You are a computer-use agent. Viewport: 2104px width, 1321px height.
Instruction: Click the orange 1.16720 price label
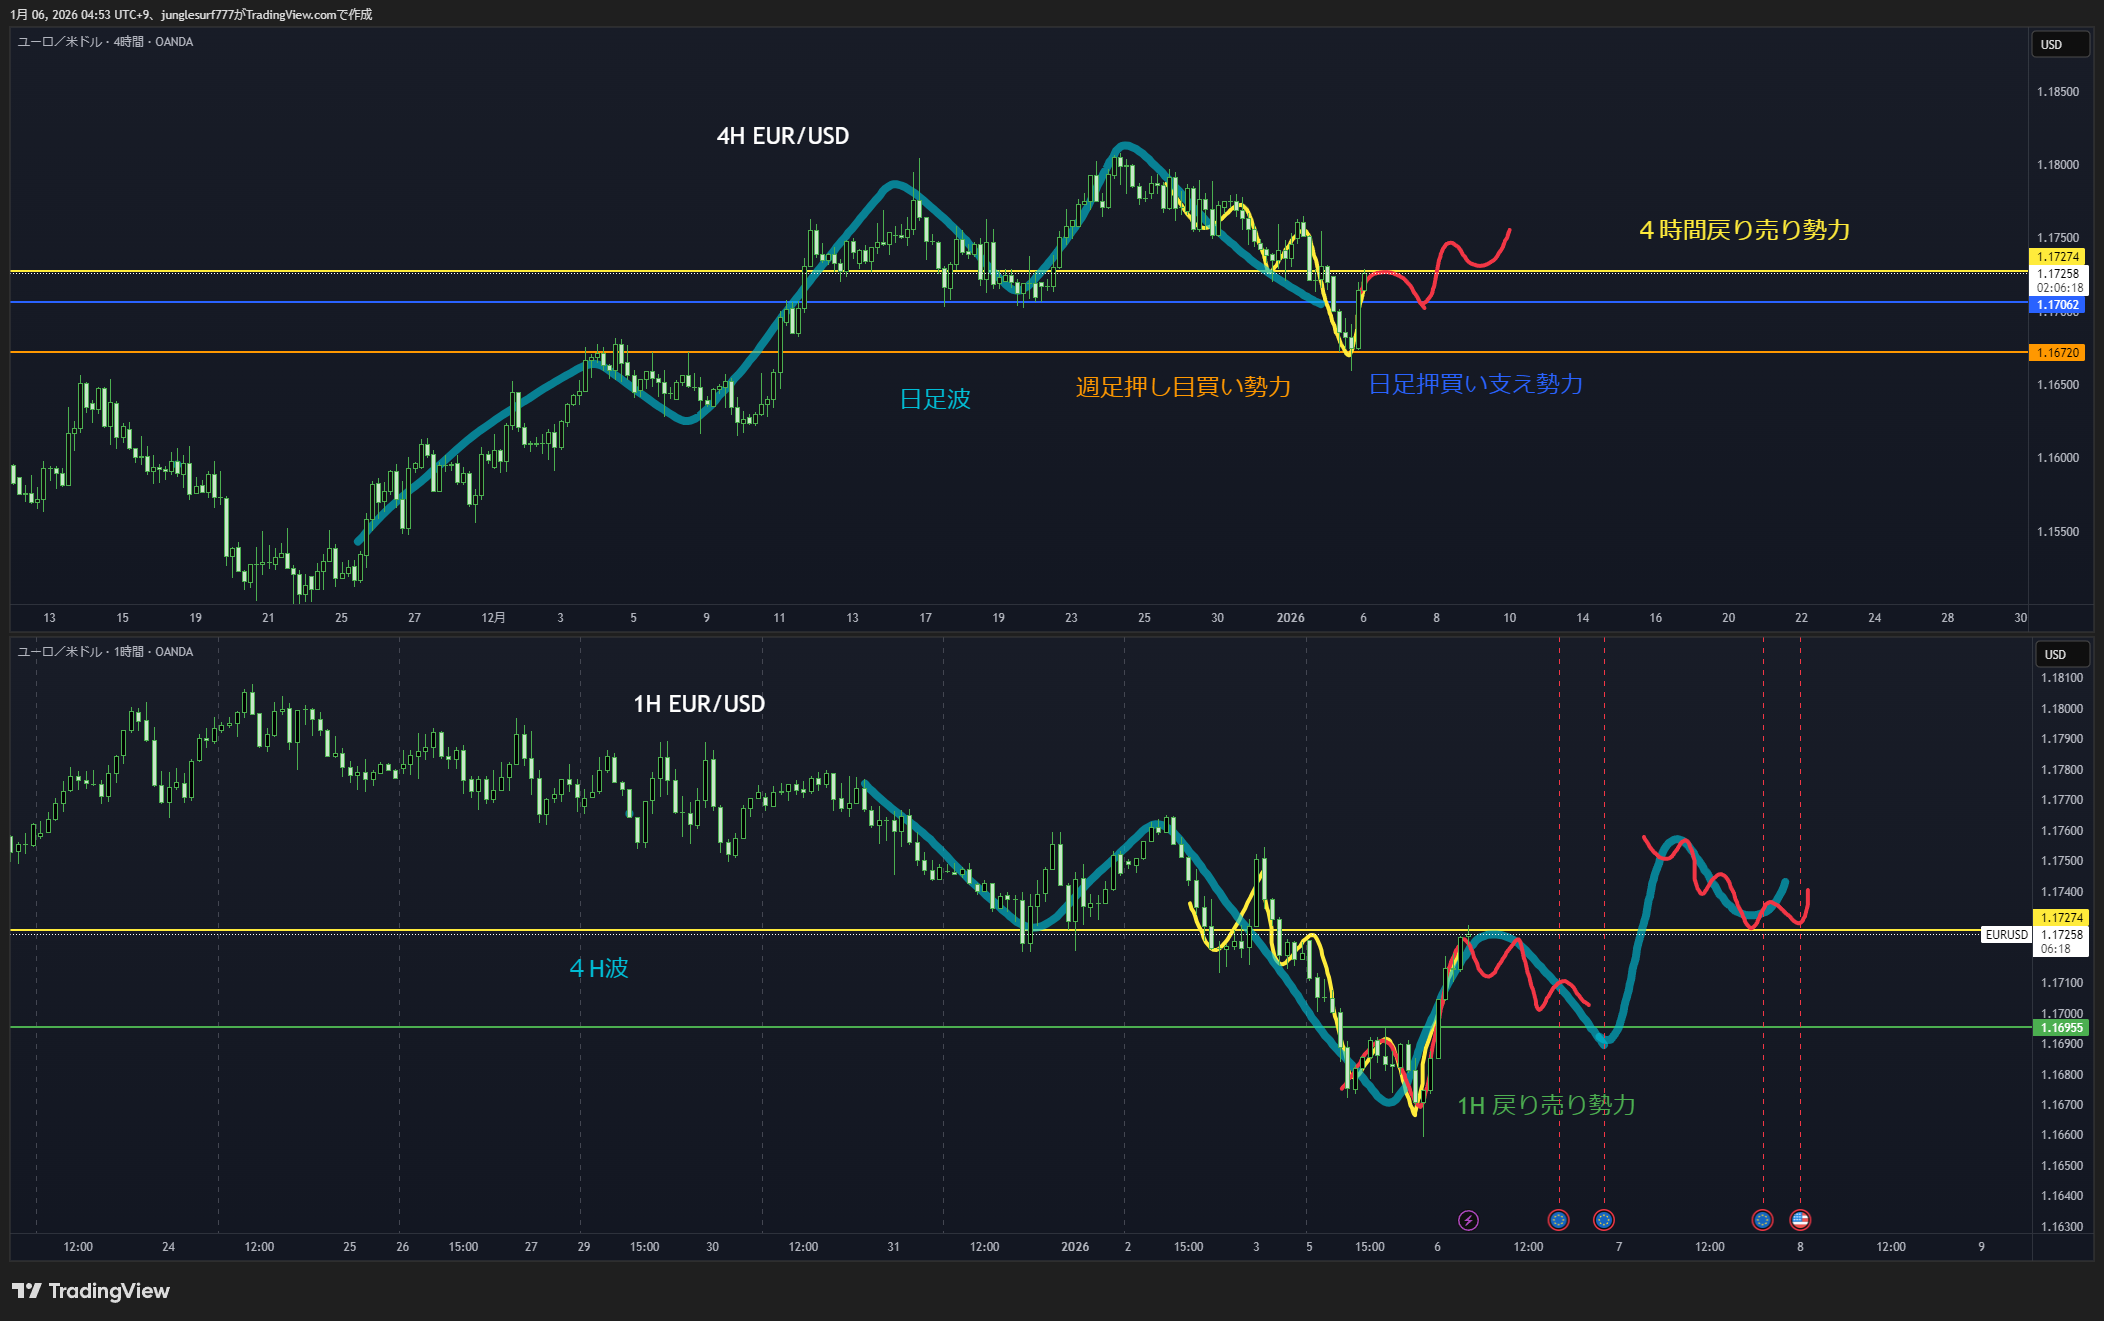click(2058, 353)
